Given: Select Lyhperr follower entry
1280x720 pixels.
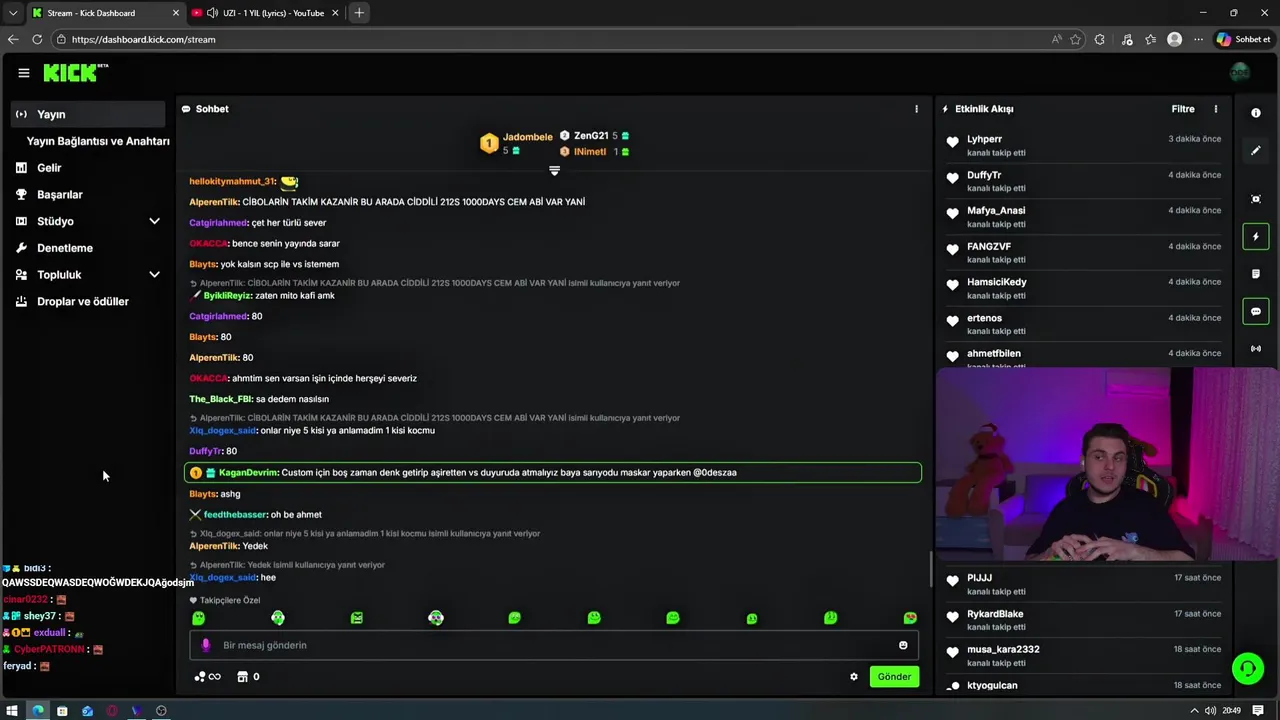Looking at the screenshot, I should point(1086,145).
